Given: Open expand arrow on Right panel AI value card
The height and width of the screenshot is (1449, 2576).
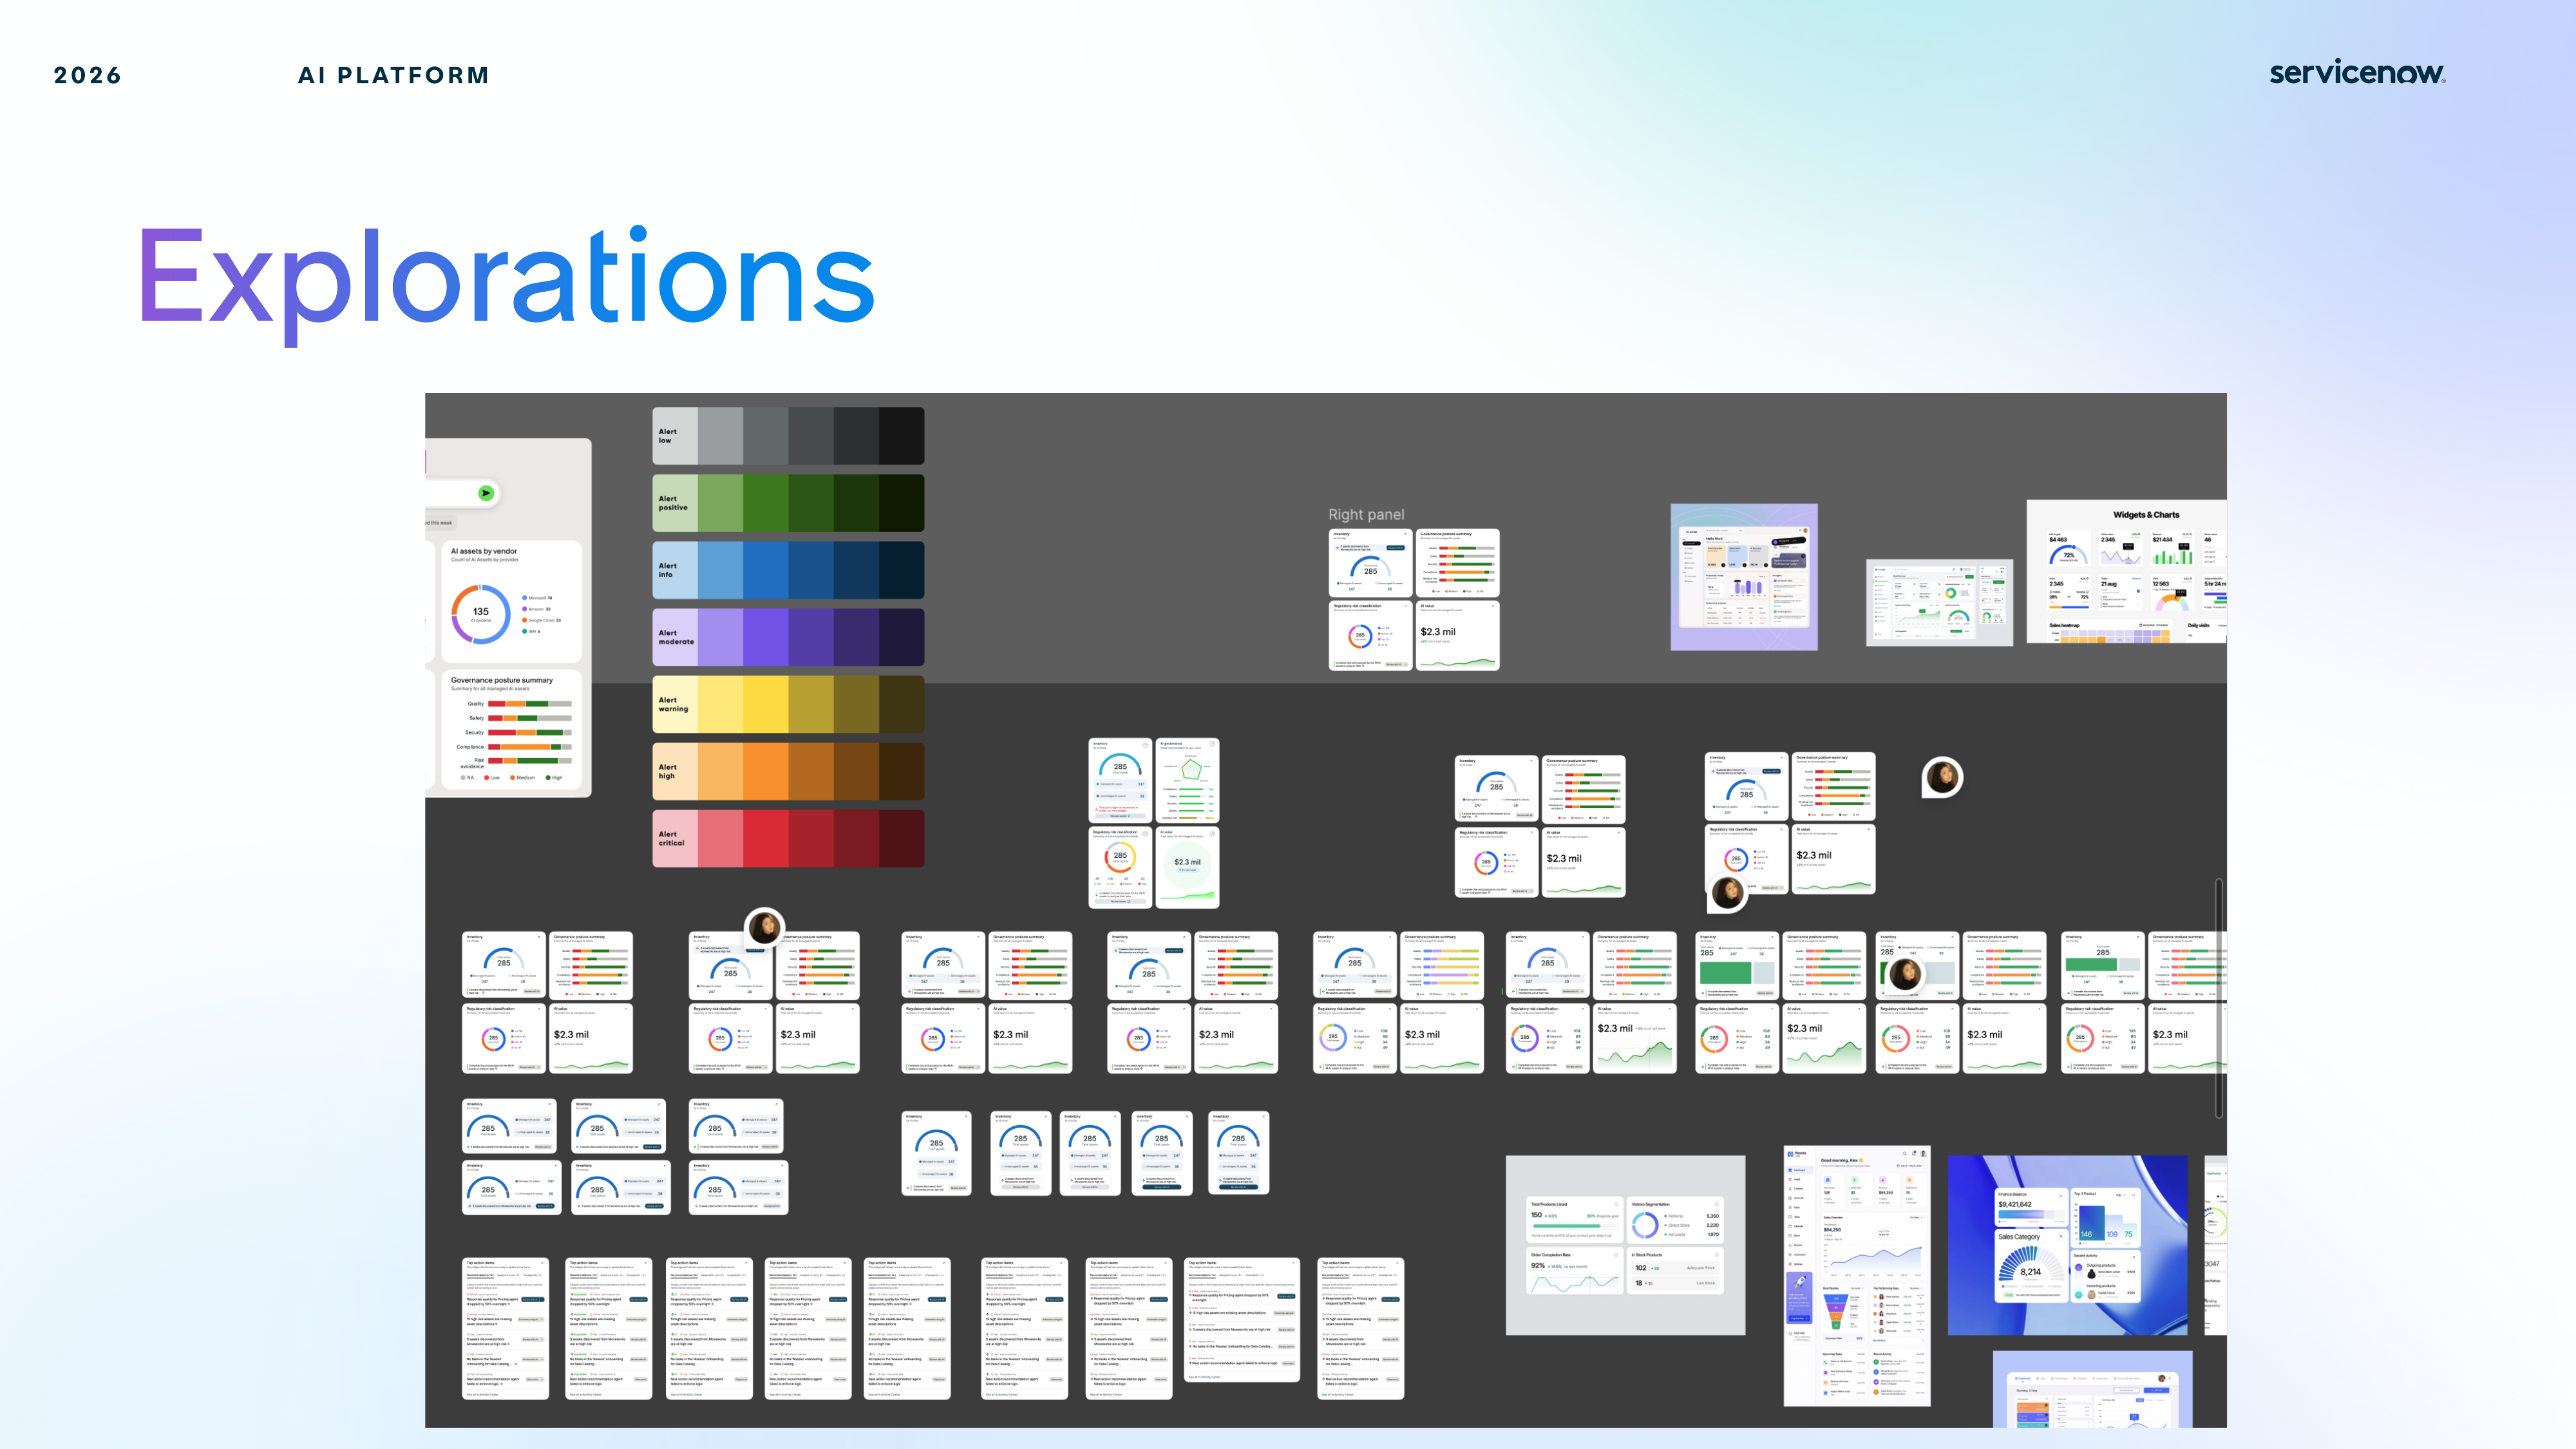Looking at the screenshot, I should pyautogui.click(x=1492, y=606).
